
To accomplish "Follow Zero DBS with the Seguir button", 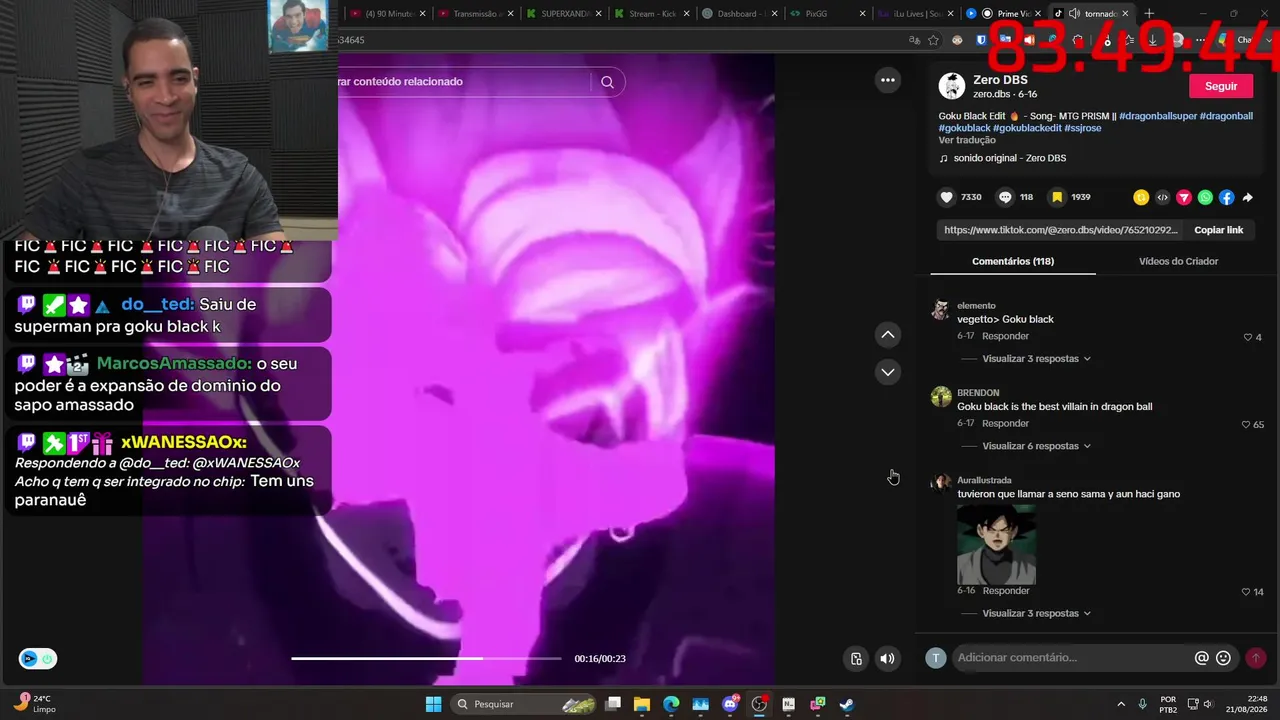I will click(x=1220, y=86).
